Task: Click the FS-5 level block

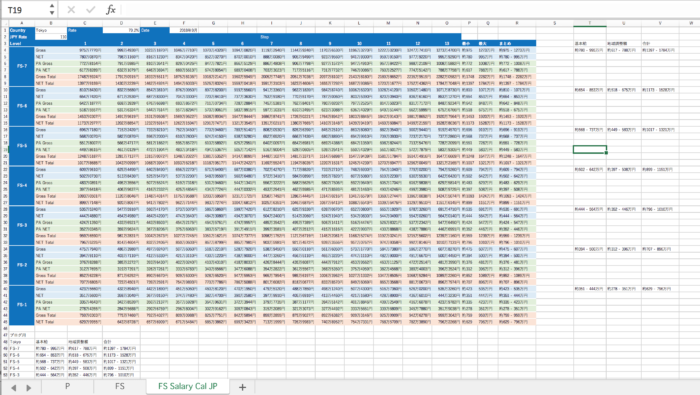Action: (21, 146)
